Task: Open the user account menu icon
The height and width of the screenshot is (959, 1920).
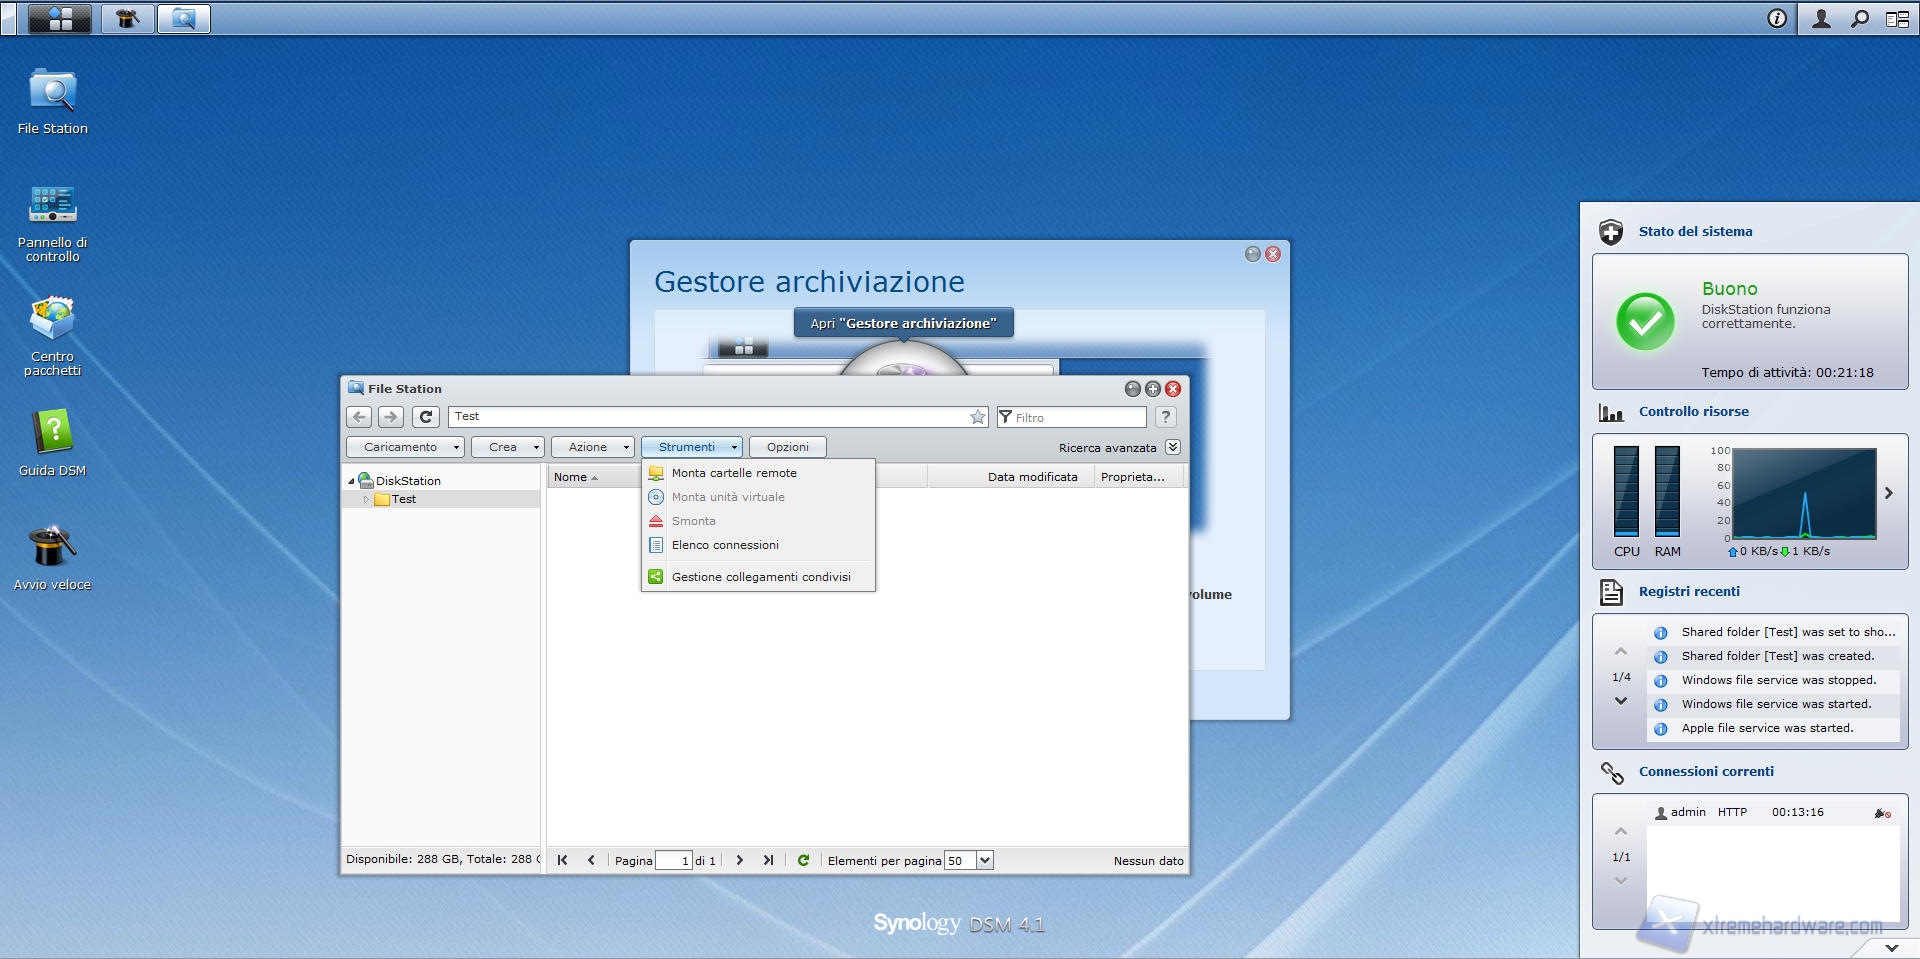Action: click(1821, 18)
